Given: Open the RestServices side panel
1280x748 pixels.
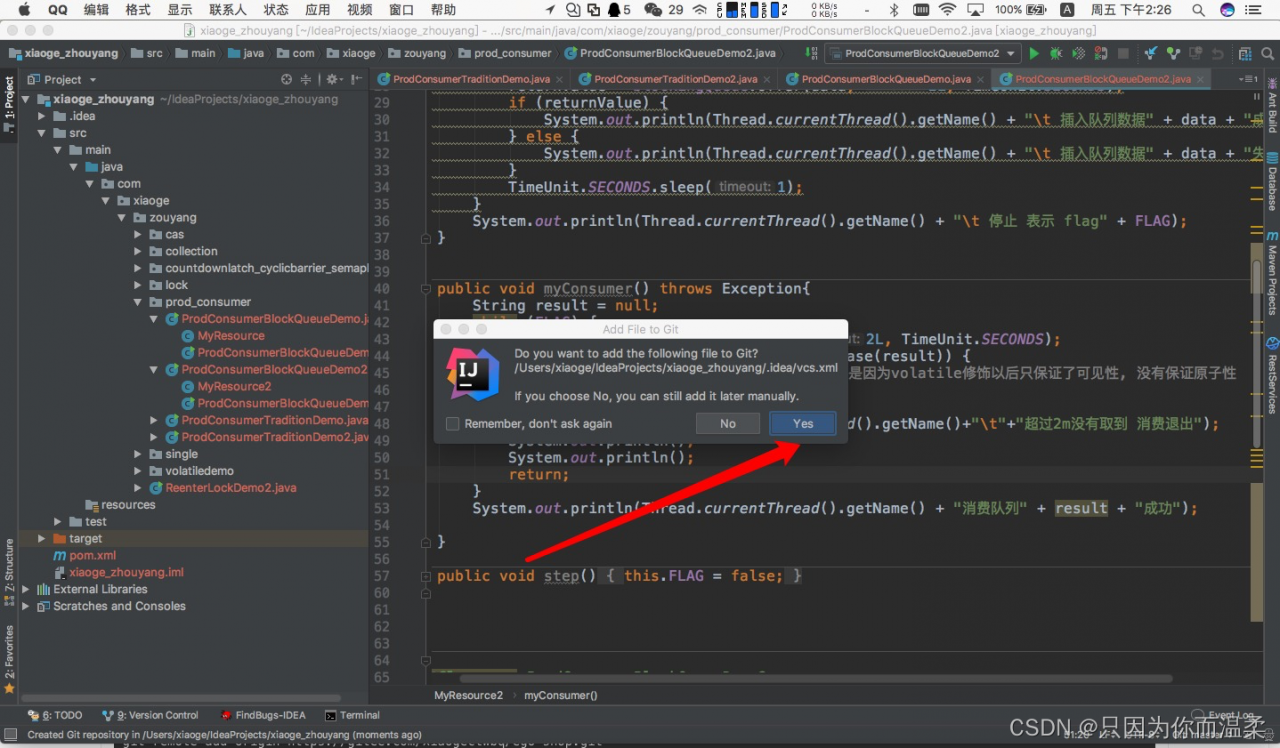Looking at the screenshot, I should click(x=1272, y=377).
